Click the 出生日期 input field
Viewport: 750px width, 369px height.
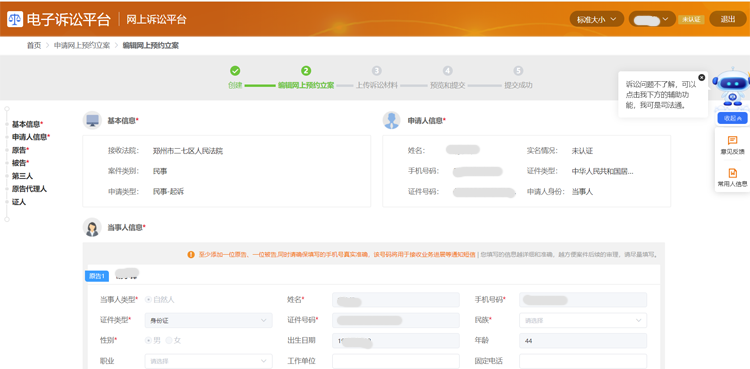point(396,341)
